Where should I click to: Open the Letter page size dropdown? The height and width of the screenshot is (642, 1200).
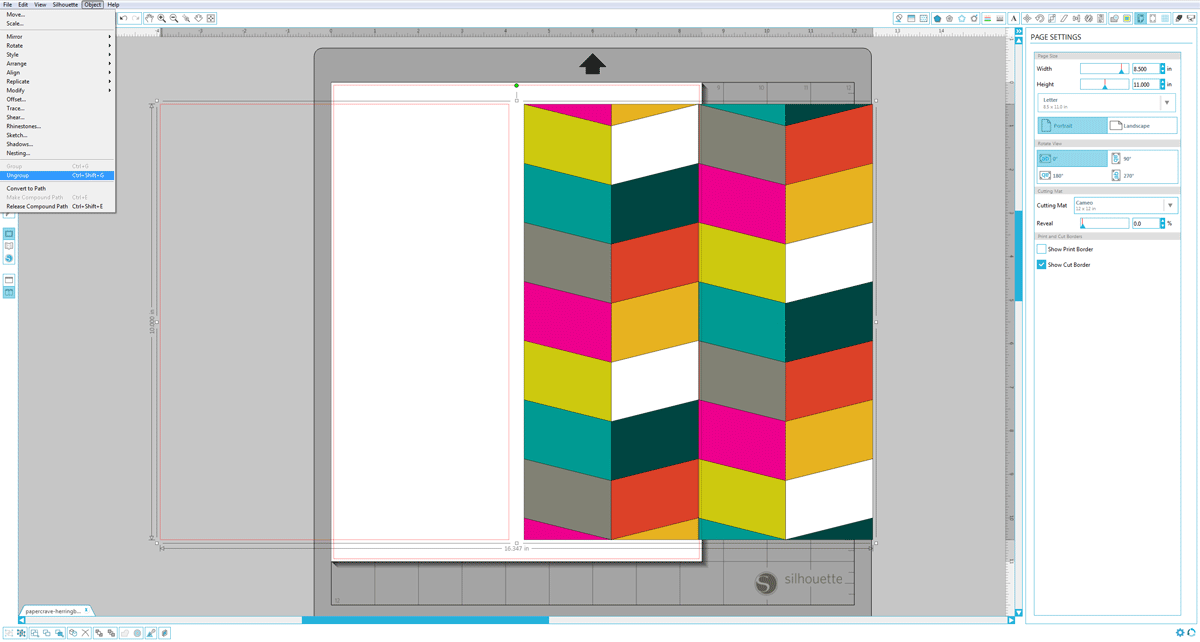tap(1167, 102)
